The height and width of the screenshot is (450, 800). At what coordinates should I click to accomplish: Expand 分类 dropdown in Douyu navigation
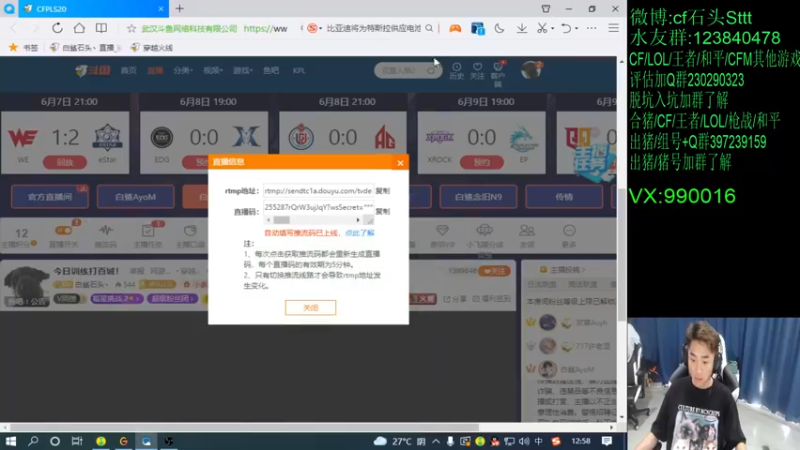(x=183, y=70)
